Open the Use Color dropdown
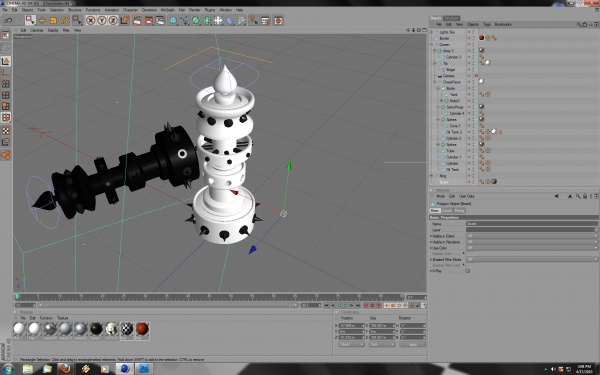 pos(532,248)
